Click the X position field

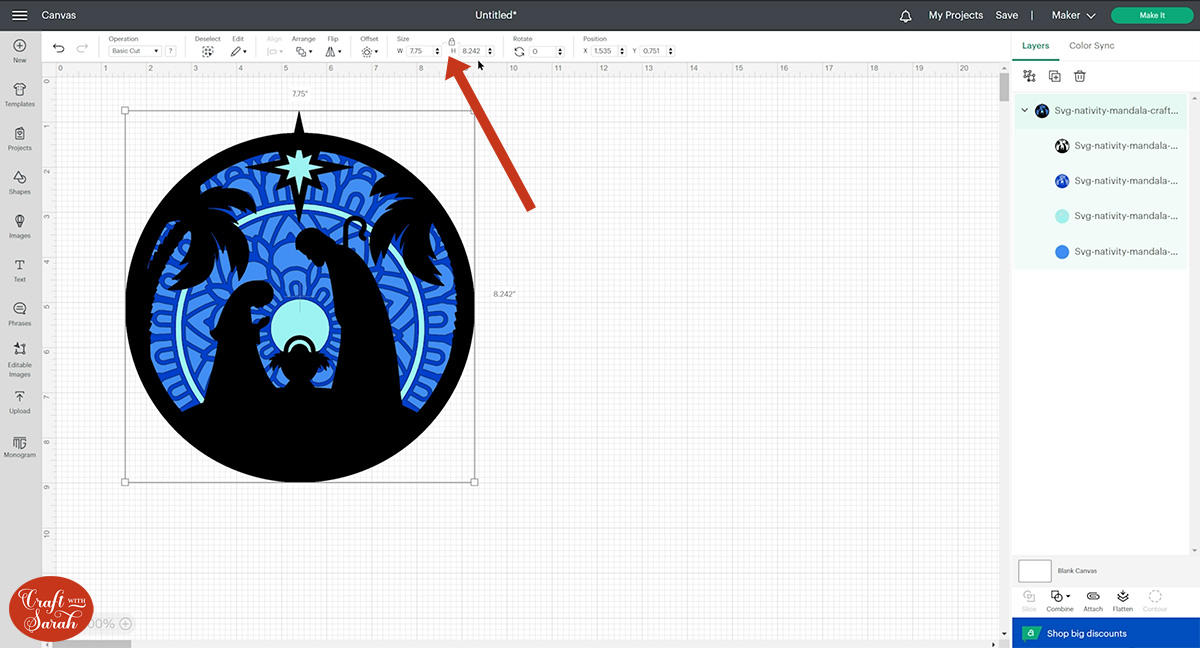(603, 51)
